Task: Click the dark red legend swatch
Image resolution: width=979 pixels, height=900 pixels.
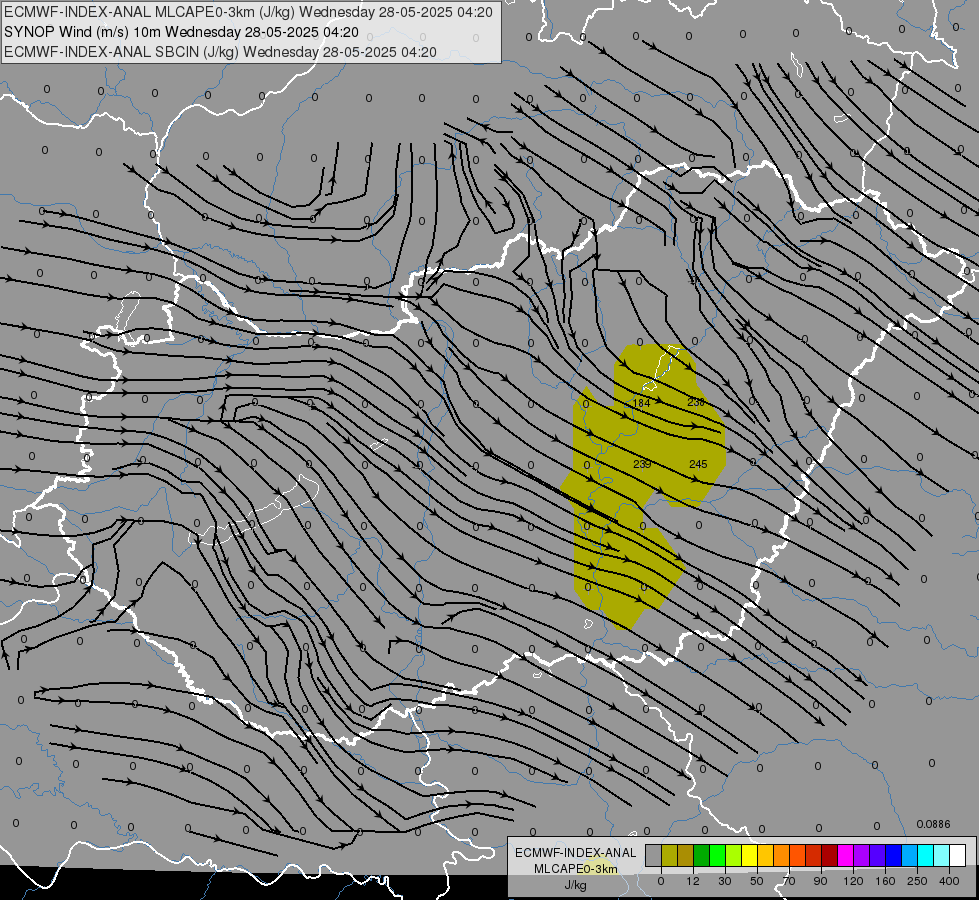Action: (830, 855)
